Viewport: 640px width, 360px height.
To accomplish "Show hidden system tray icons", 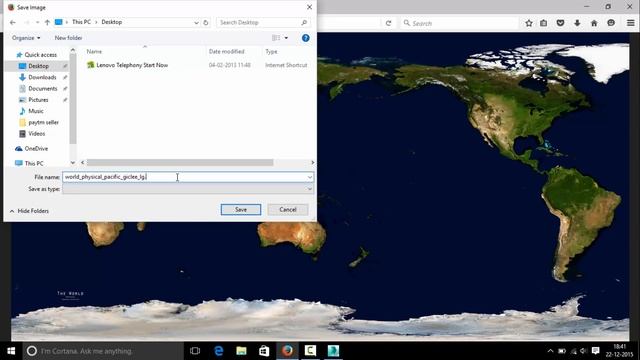I will (550, 351).
